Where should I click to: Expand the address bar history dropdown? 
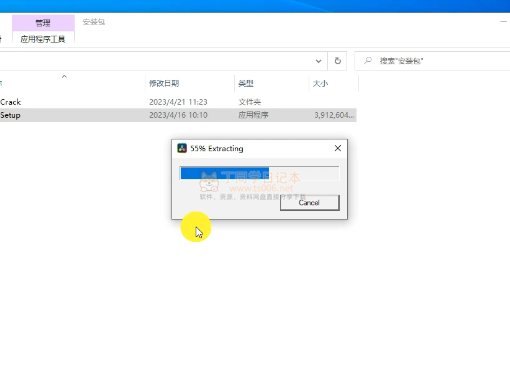pyautogui.click(x=318, y=61)
